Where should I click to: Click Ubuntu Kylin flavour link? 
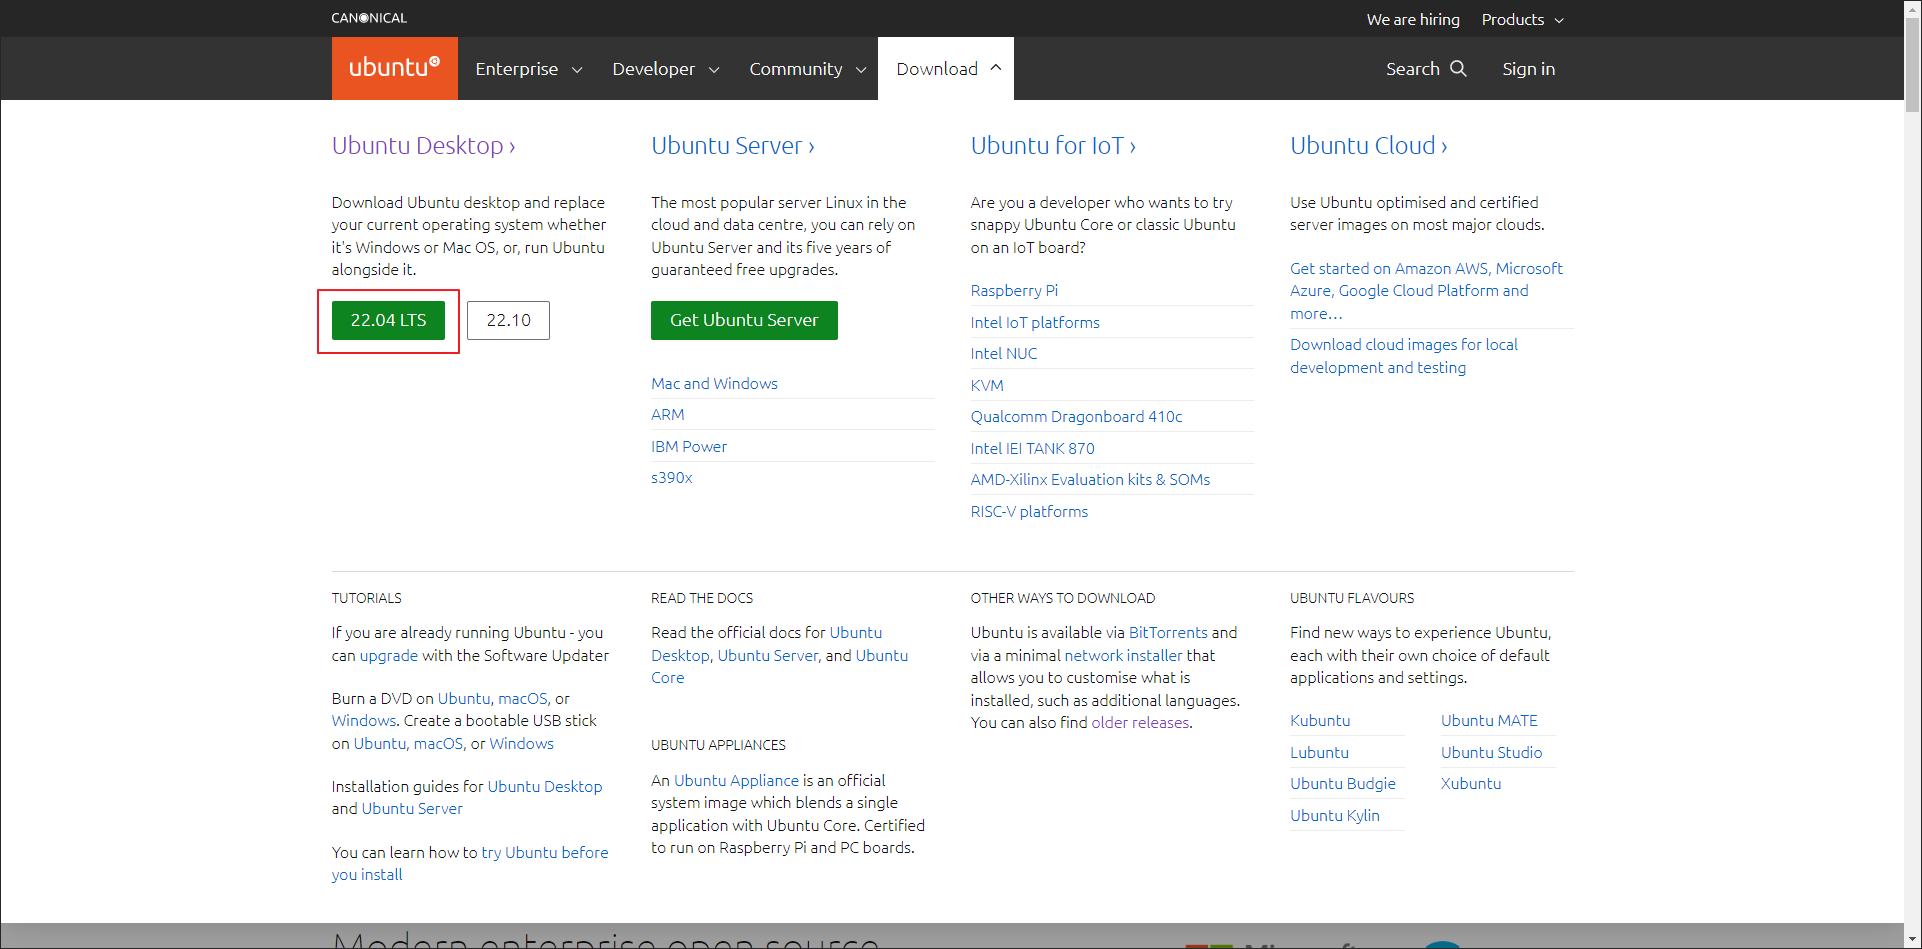(x=1335, y=815)
